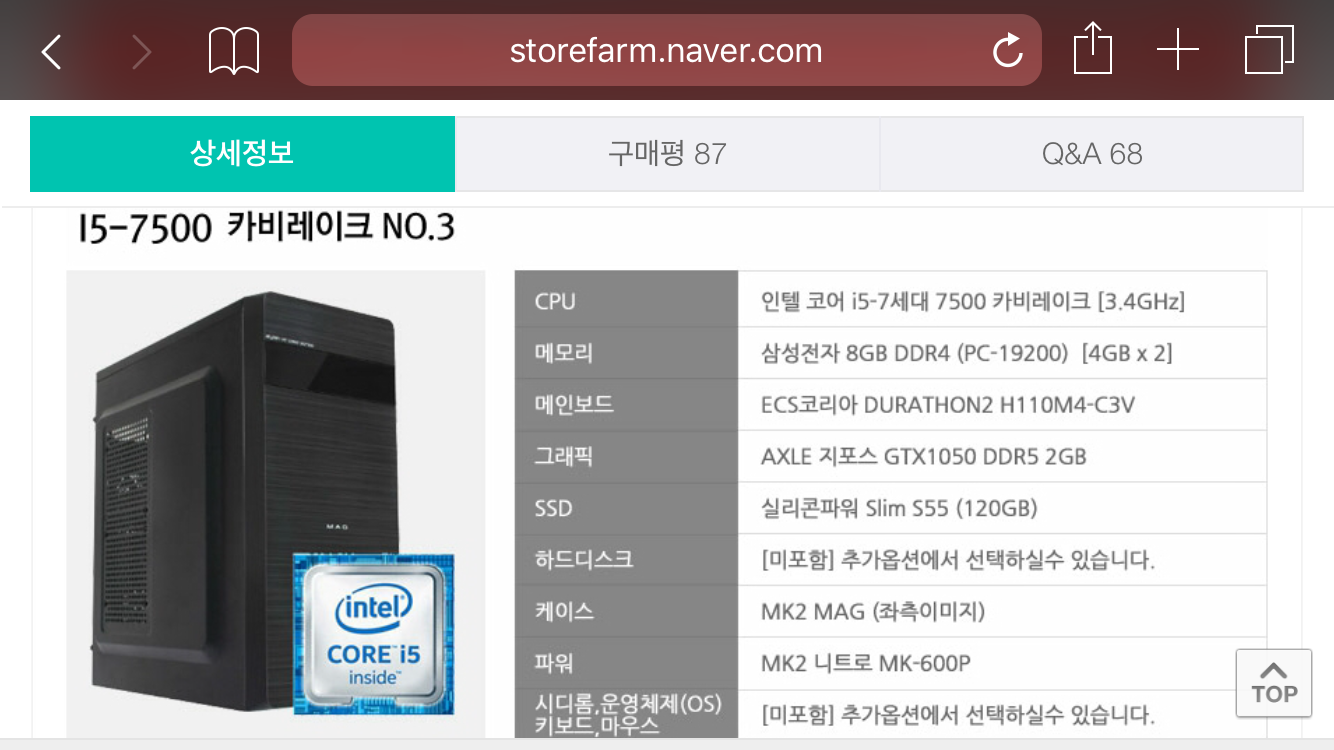1334x750 pixels.
Task: Select the 실리콘파워 Slim S55 (120GB) value
Action: pos(899,508)
